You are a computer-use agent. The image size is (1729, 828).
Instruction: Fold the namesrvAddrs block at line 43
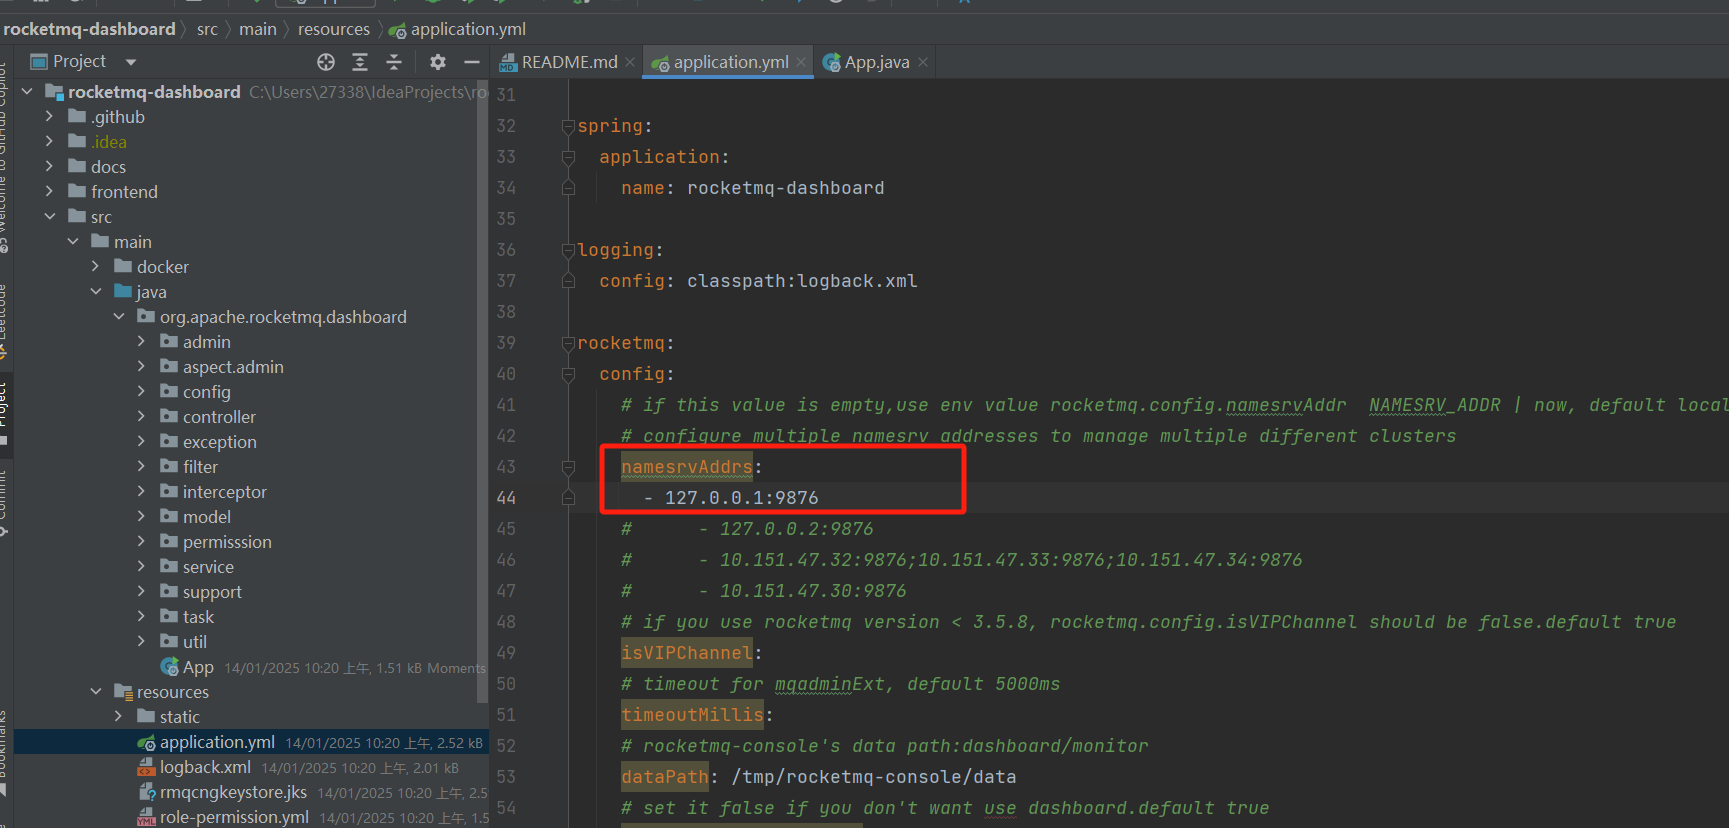tap(568, 467)
